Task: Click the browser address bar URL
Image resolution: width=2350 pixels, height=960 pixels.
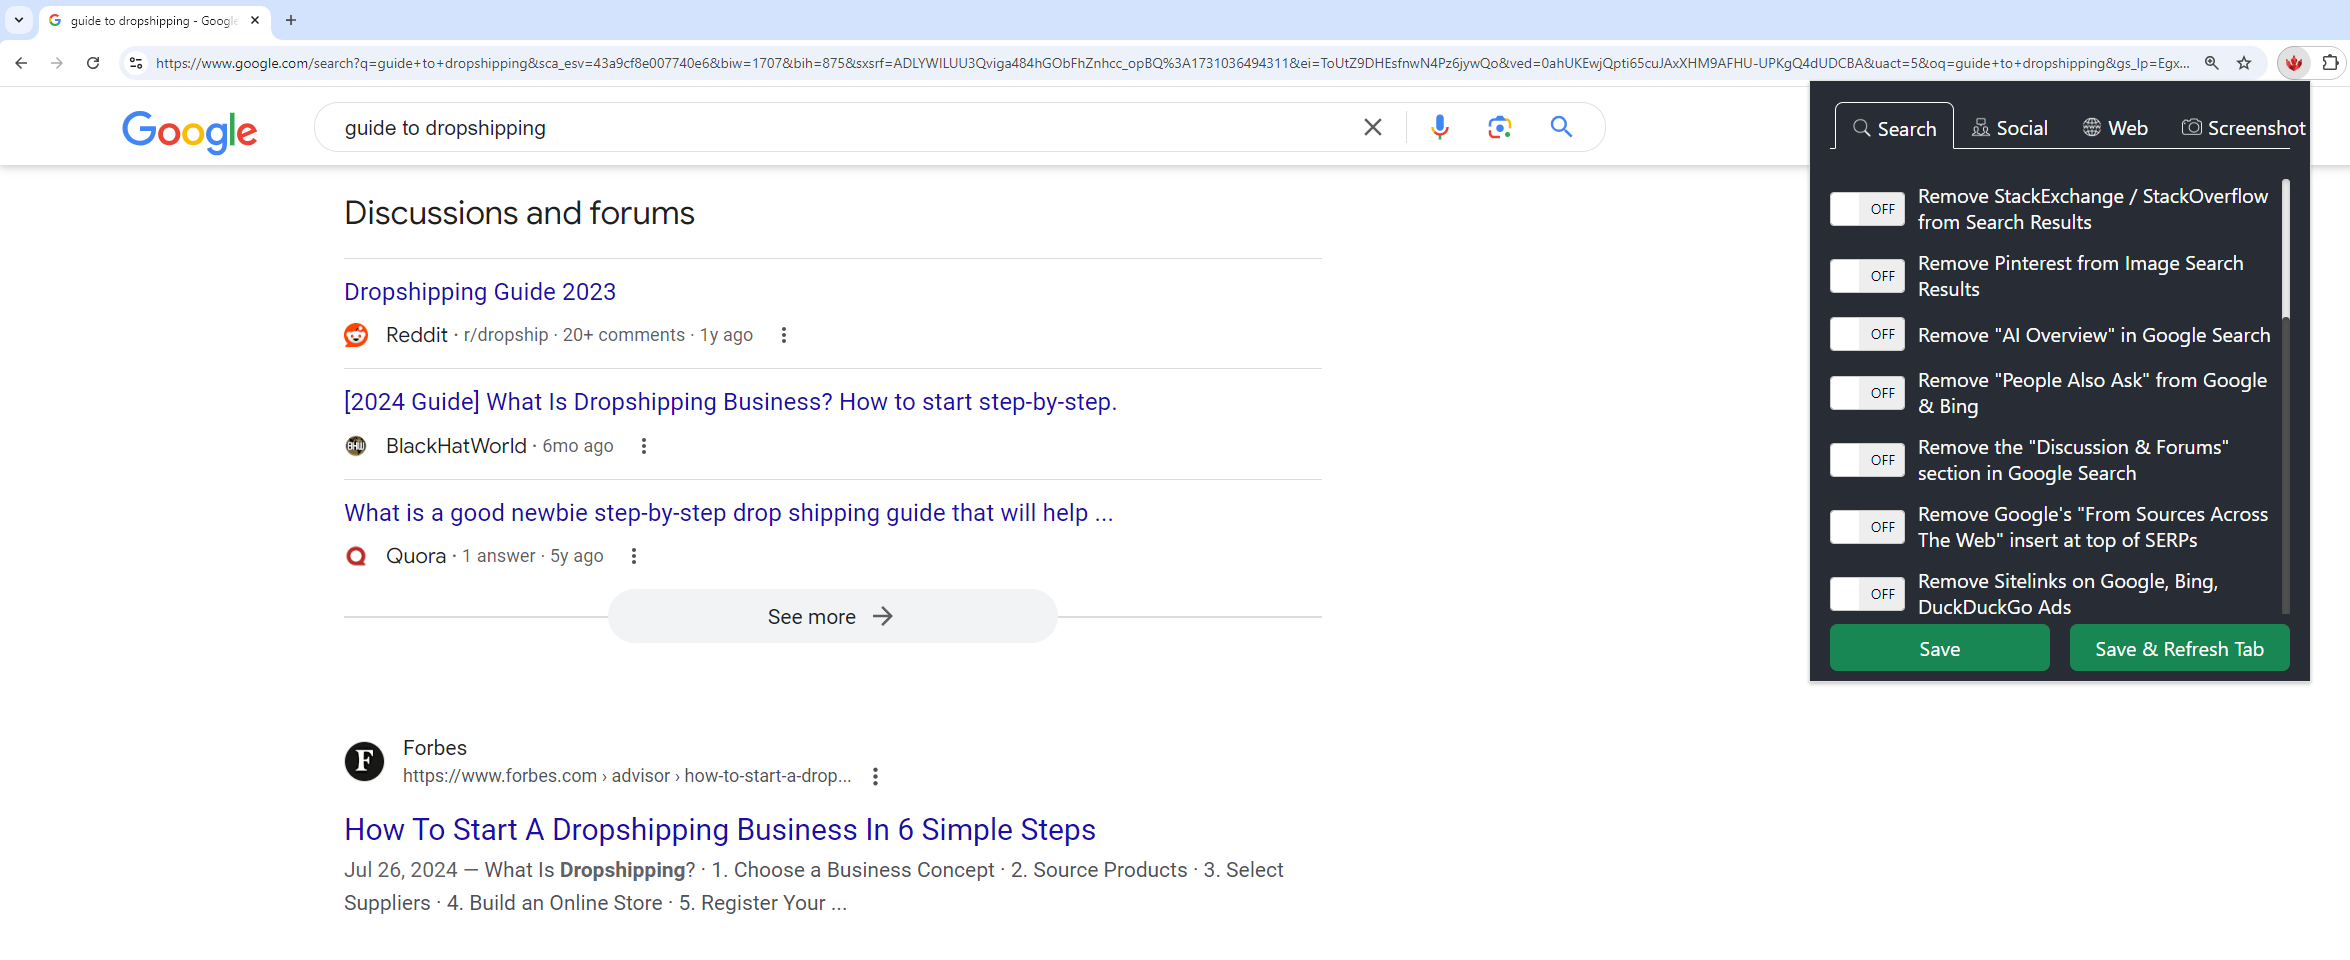Action: (1172, 63)
